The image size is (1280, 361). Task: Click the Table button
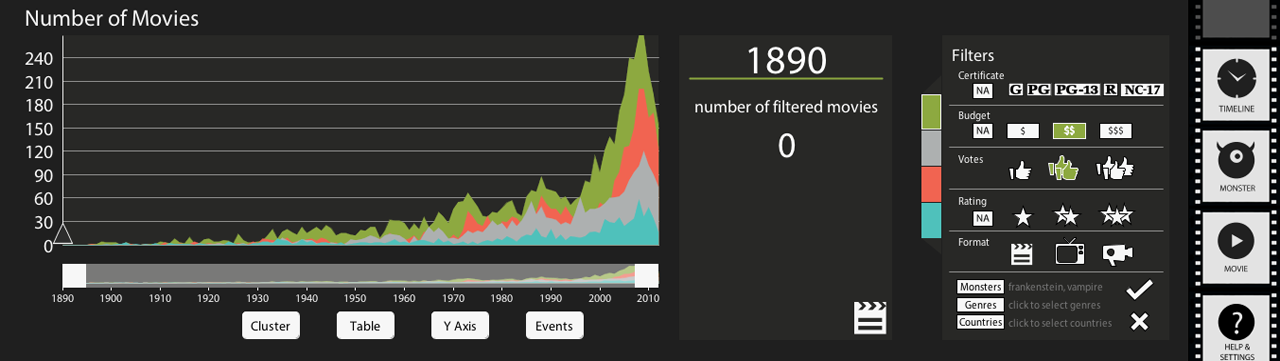365,326
